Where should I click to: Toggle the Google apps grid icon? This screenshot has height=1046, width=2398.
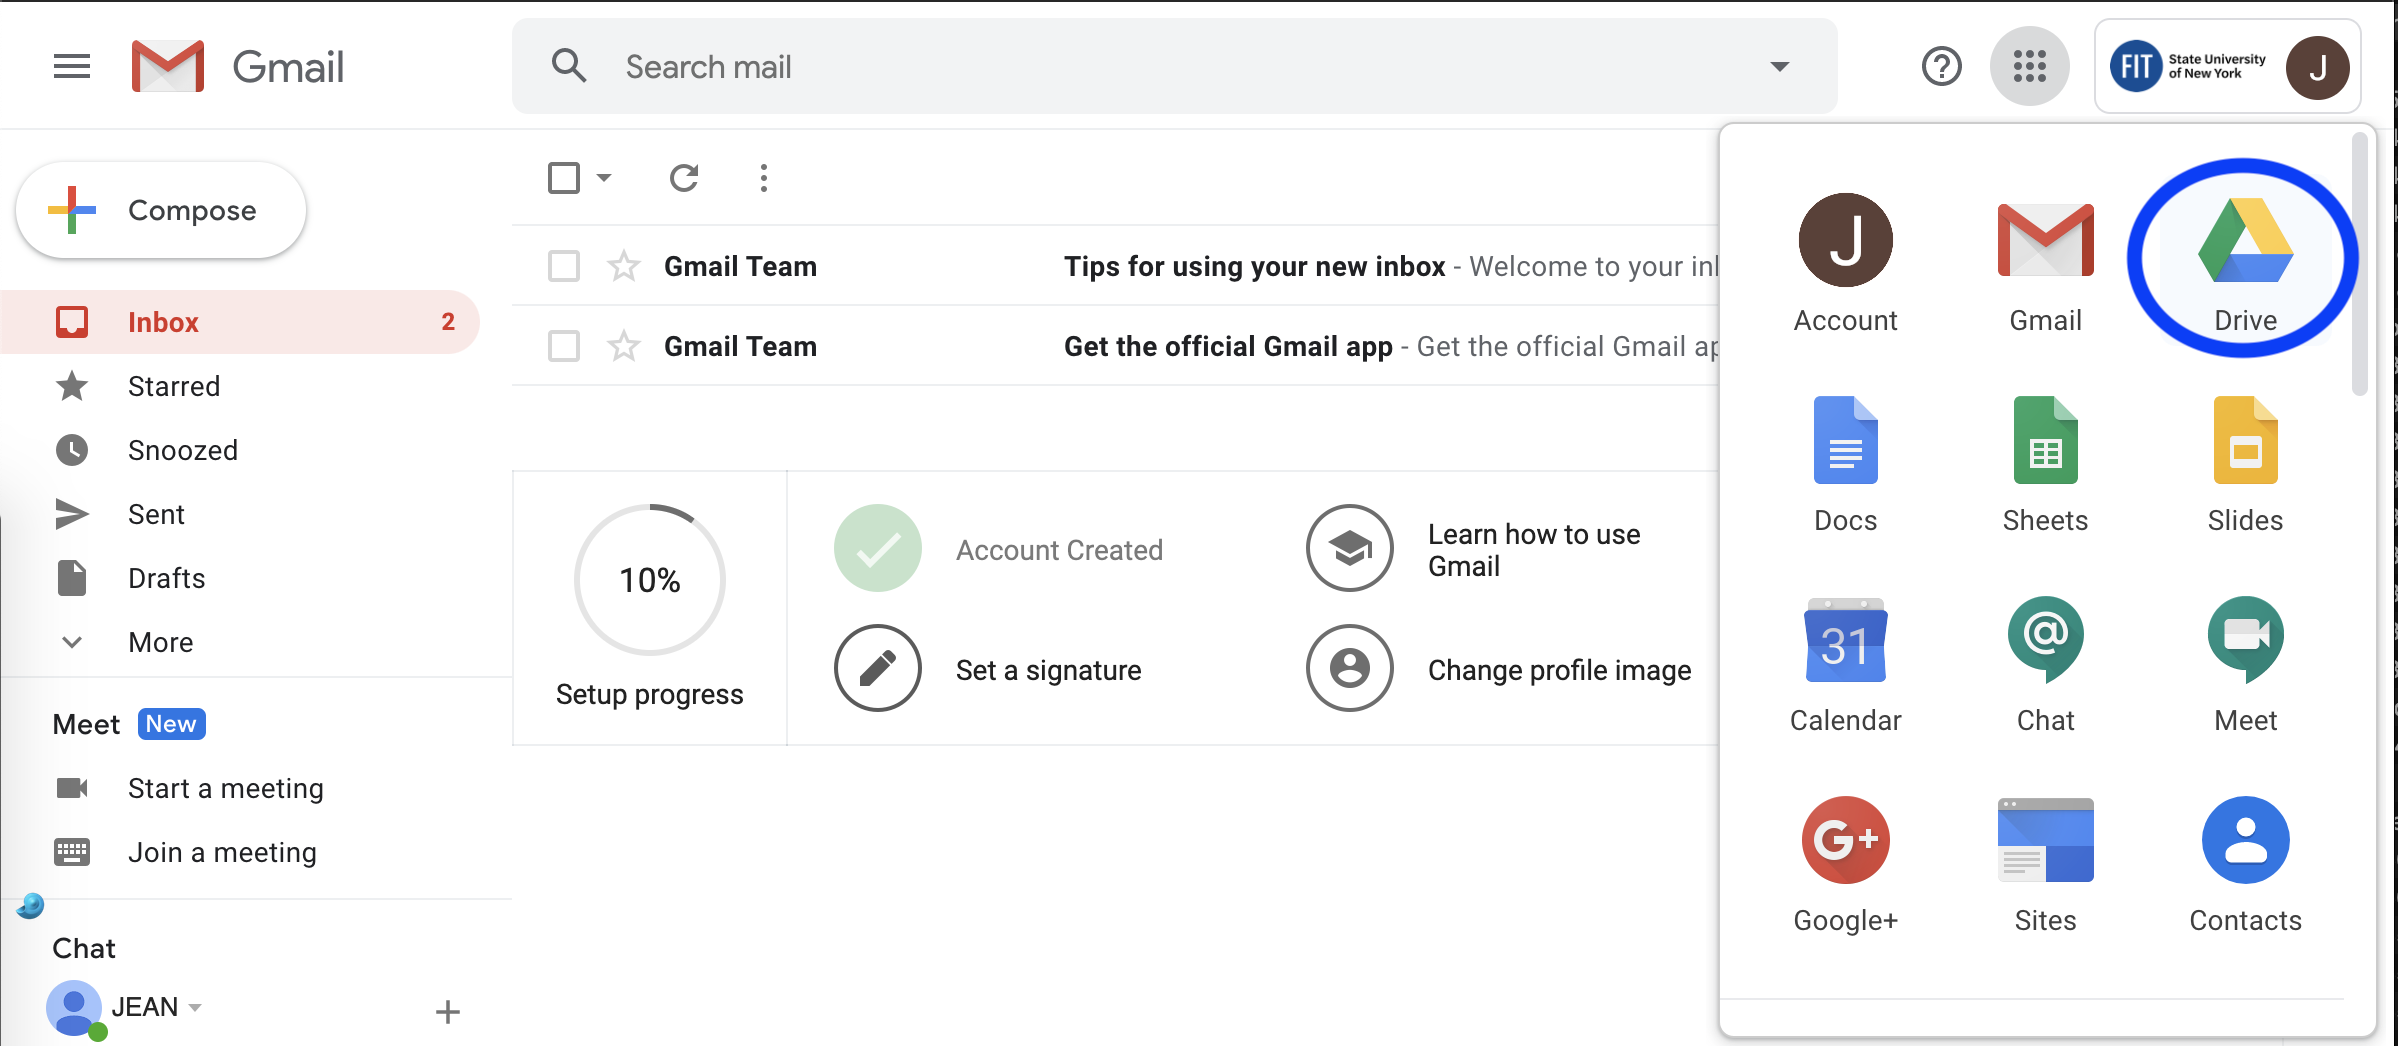[x=2029, y=67]
